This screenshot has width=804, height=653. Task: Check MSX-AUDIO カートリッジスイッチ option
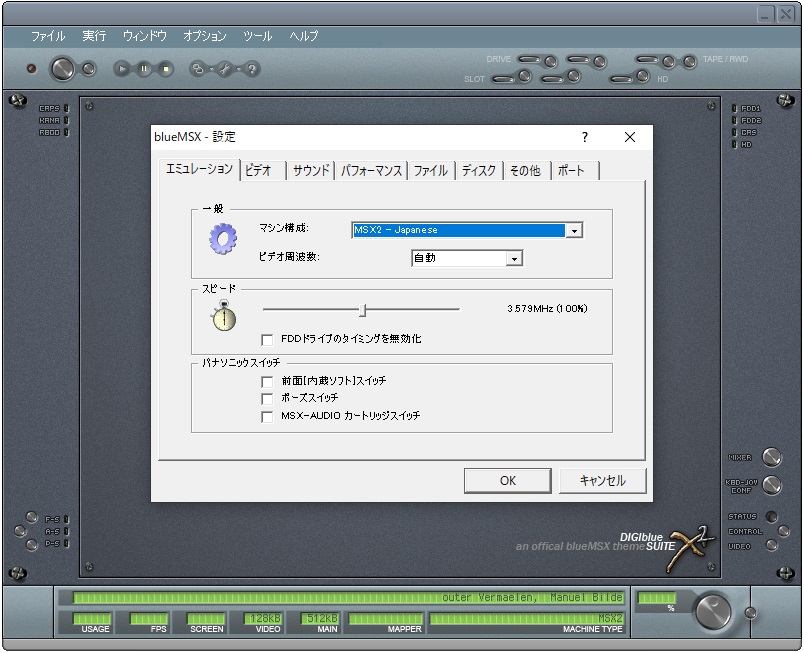point(267,416)
